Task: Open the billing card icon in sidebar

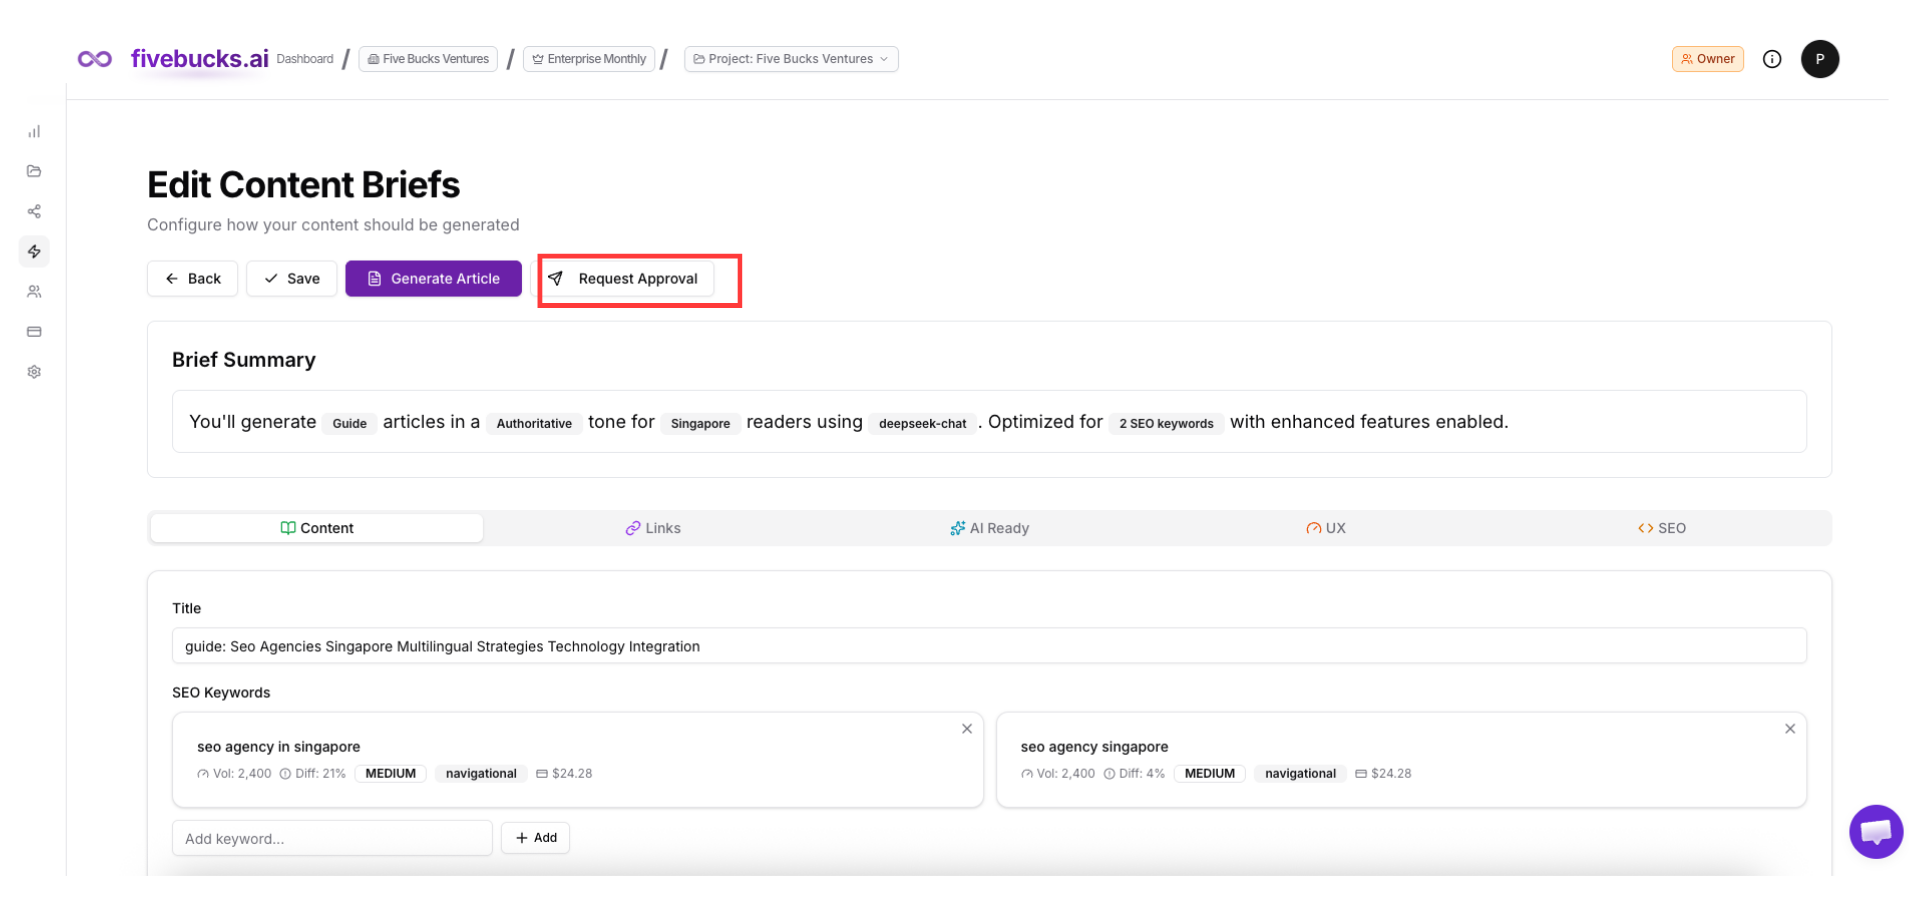Action: click(34, 331)
